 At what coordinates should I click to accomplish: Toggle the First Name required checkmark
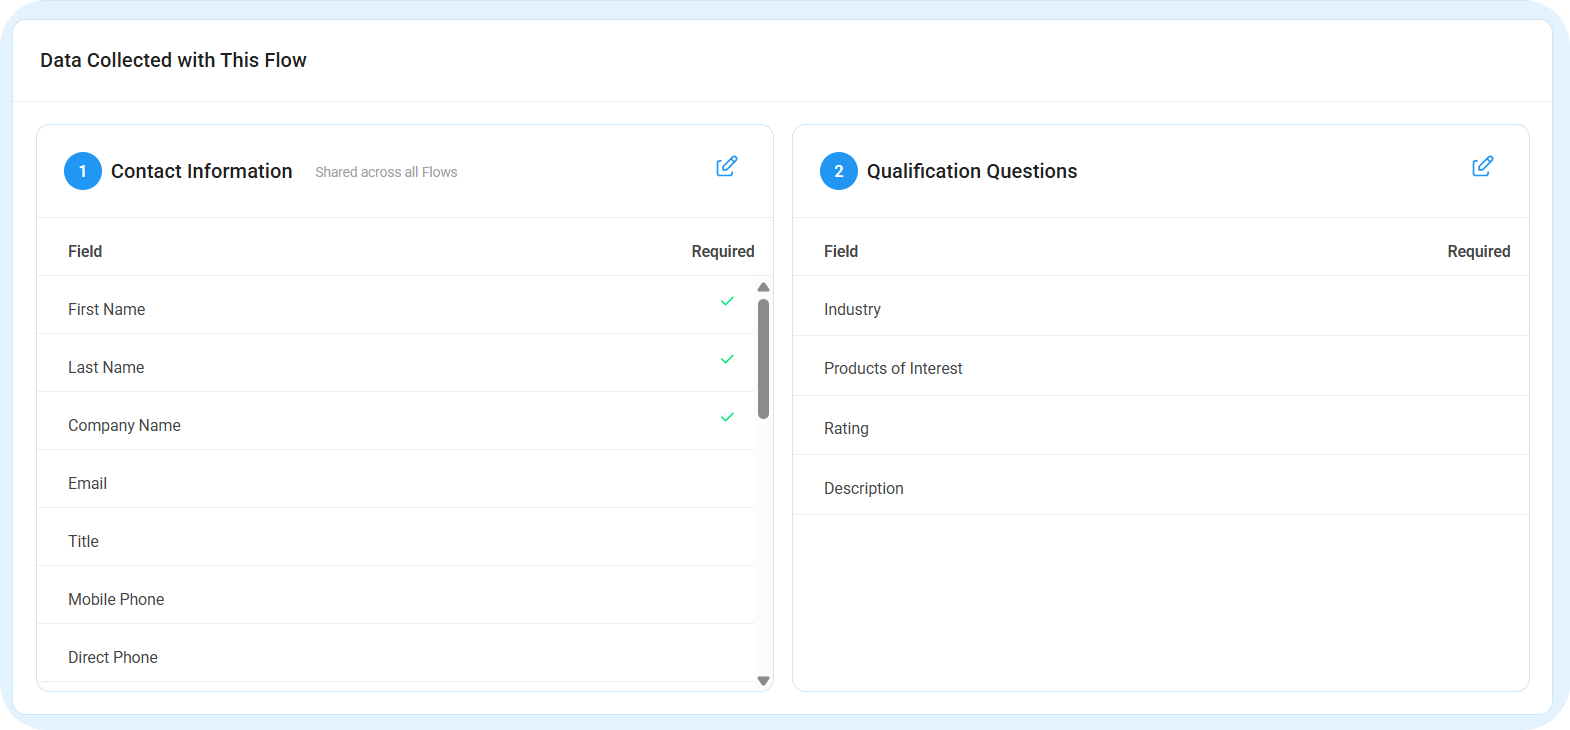[727, 301]
